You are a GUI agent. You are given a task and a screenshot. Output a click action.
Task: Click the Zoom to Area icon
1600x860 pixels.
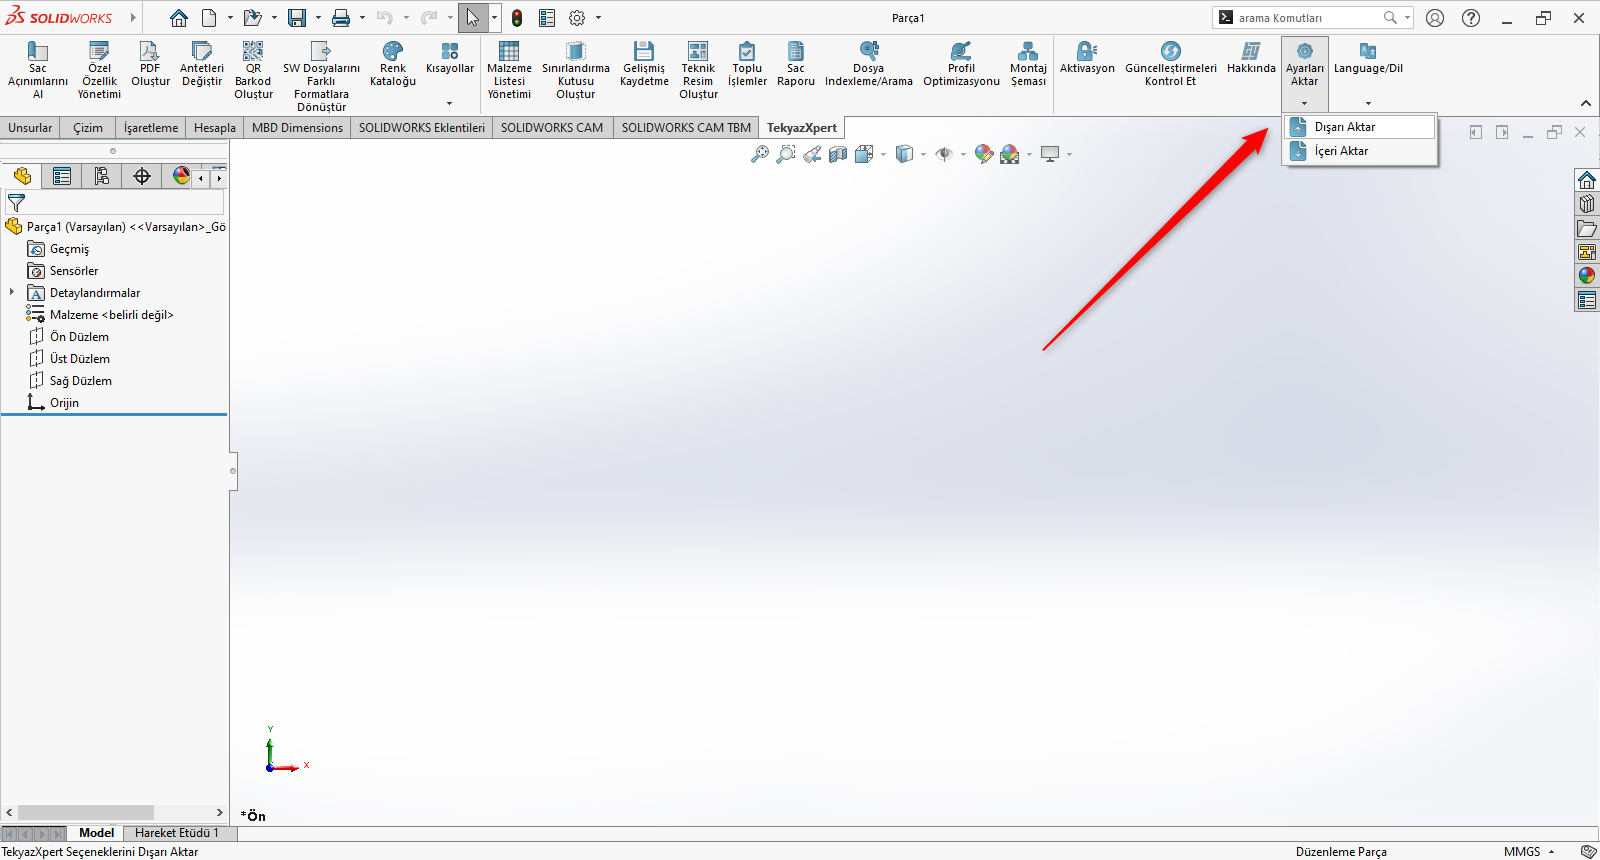(x=786, y=154)
